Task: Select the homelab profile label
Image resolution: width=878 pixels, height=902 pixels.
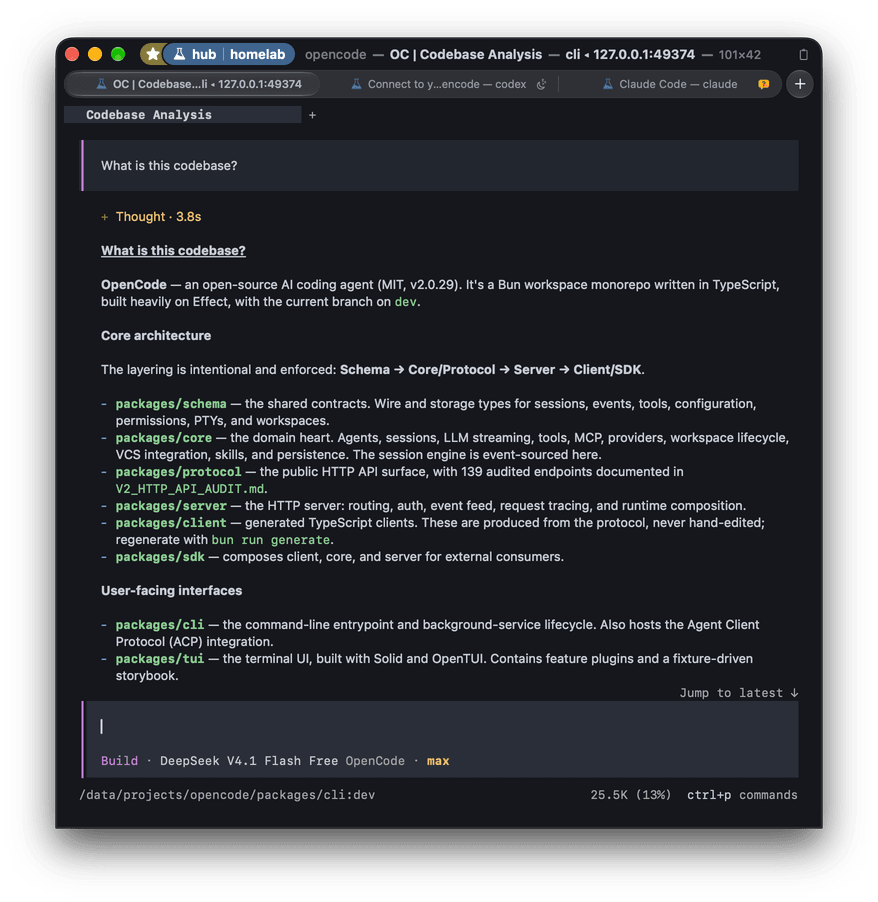Action: [x=257, y=54]
